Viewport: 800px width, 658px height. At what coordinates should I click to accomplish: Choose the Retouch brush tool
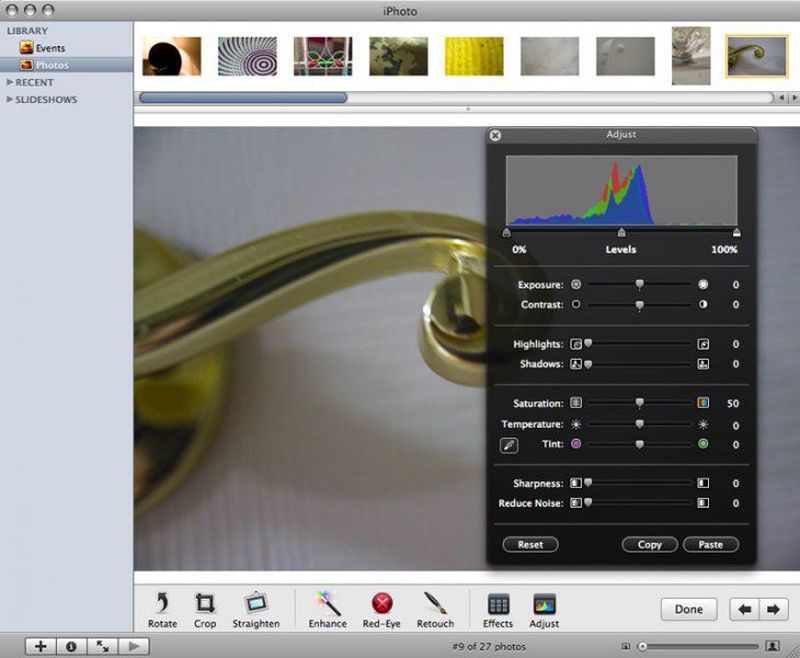(435, 604)
